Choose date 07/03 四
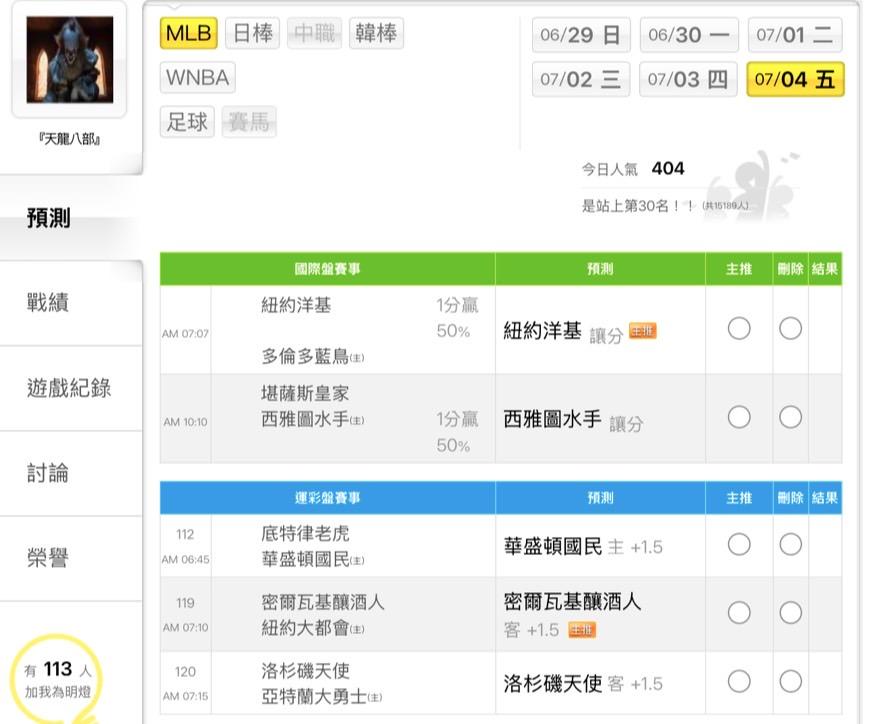This screenshot has width=869, height=724. [x=688, y=79]
